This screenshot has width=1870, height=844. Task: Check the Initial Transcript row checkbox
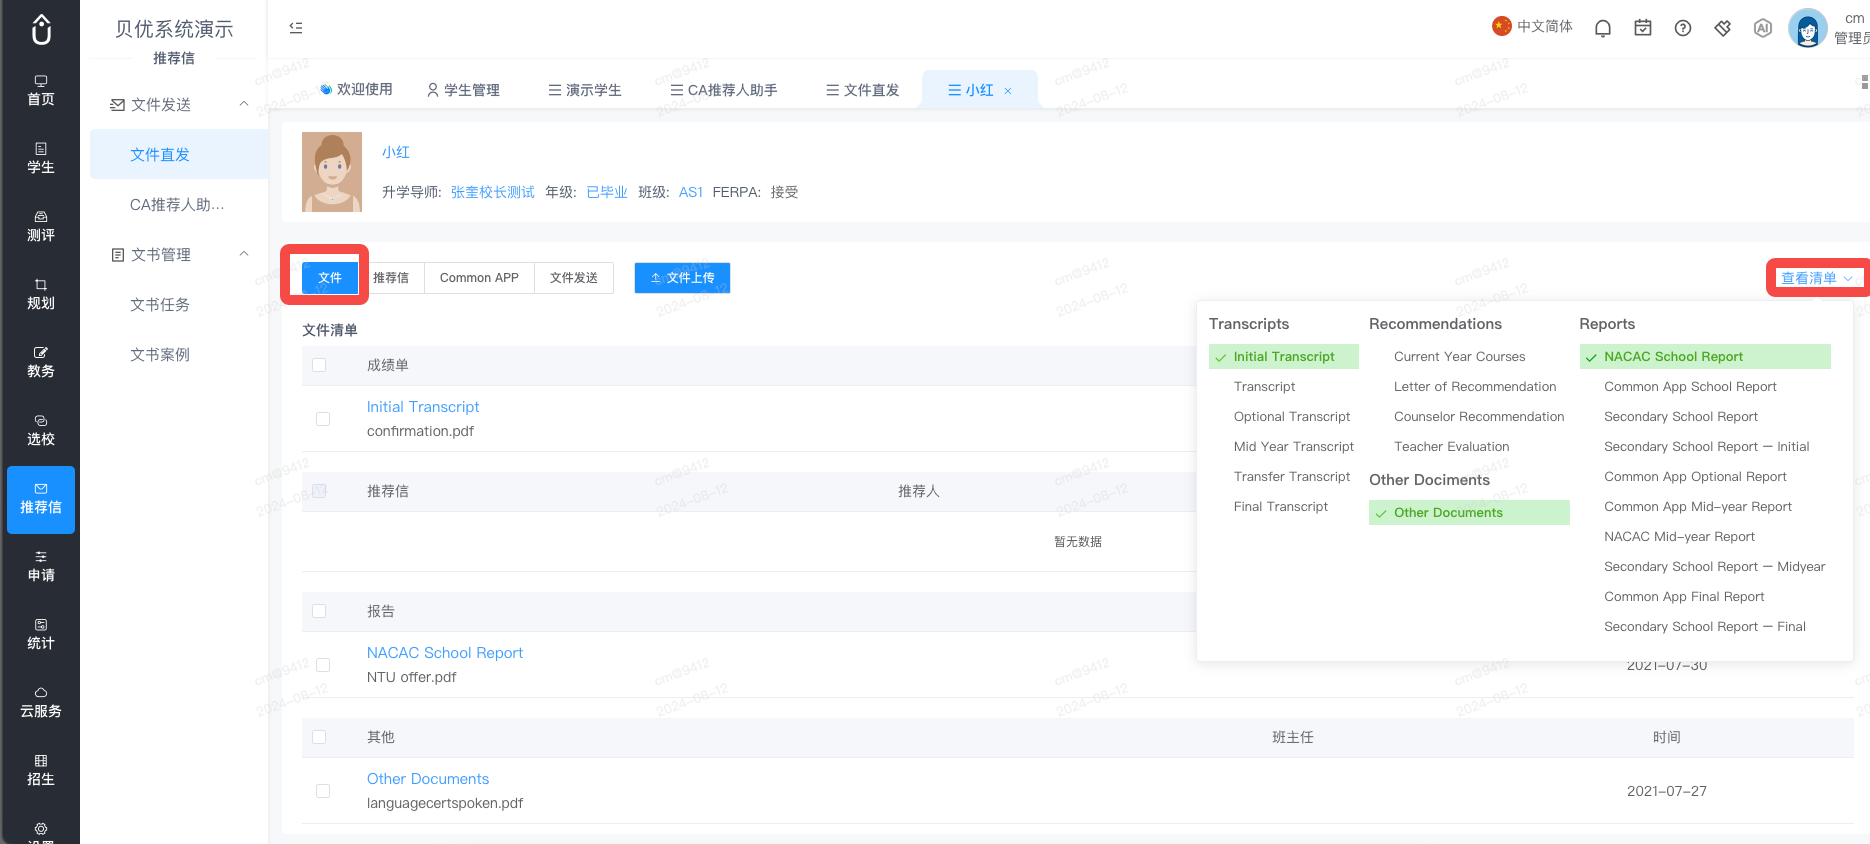(x=323, y=419)
